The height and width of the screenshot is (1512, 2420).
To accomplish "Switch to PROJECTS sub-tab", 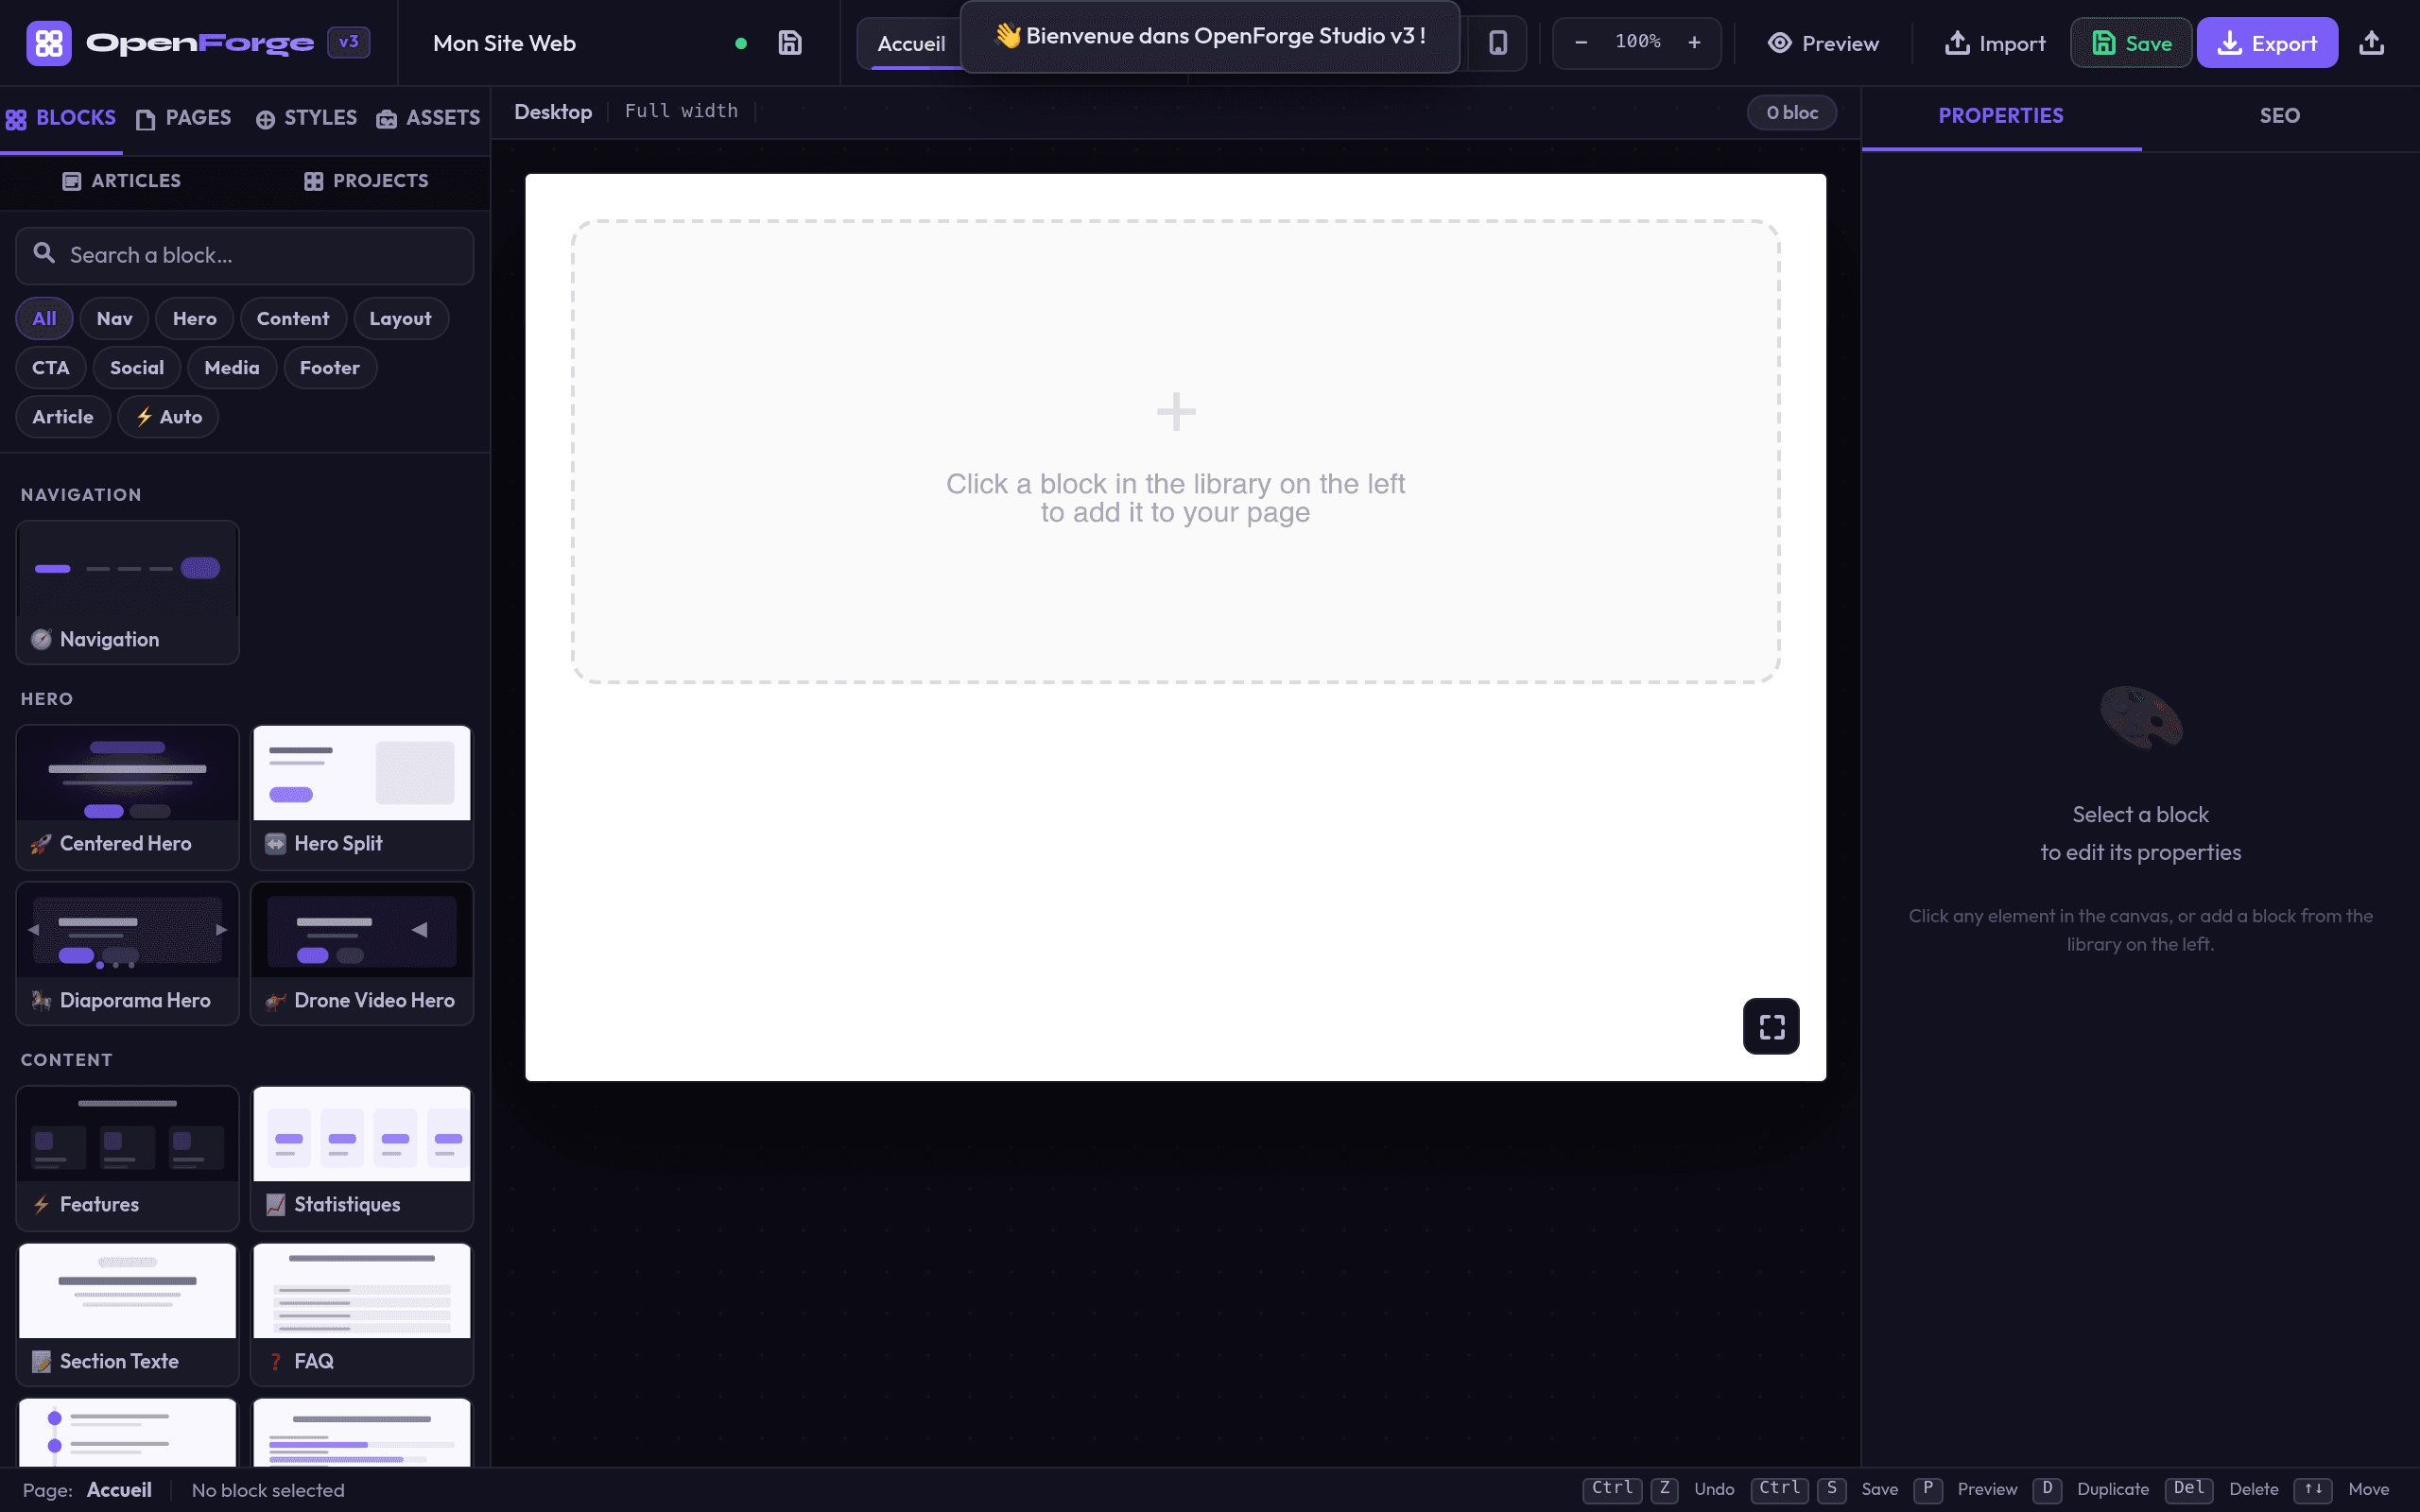I will click(x=366, y=181).
